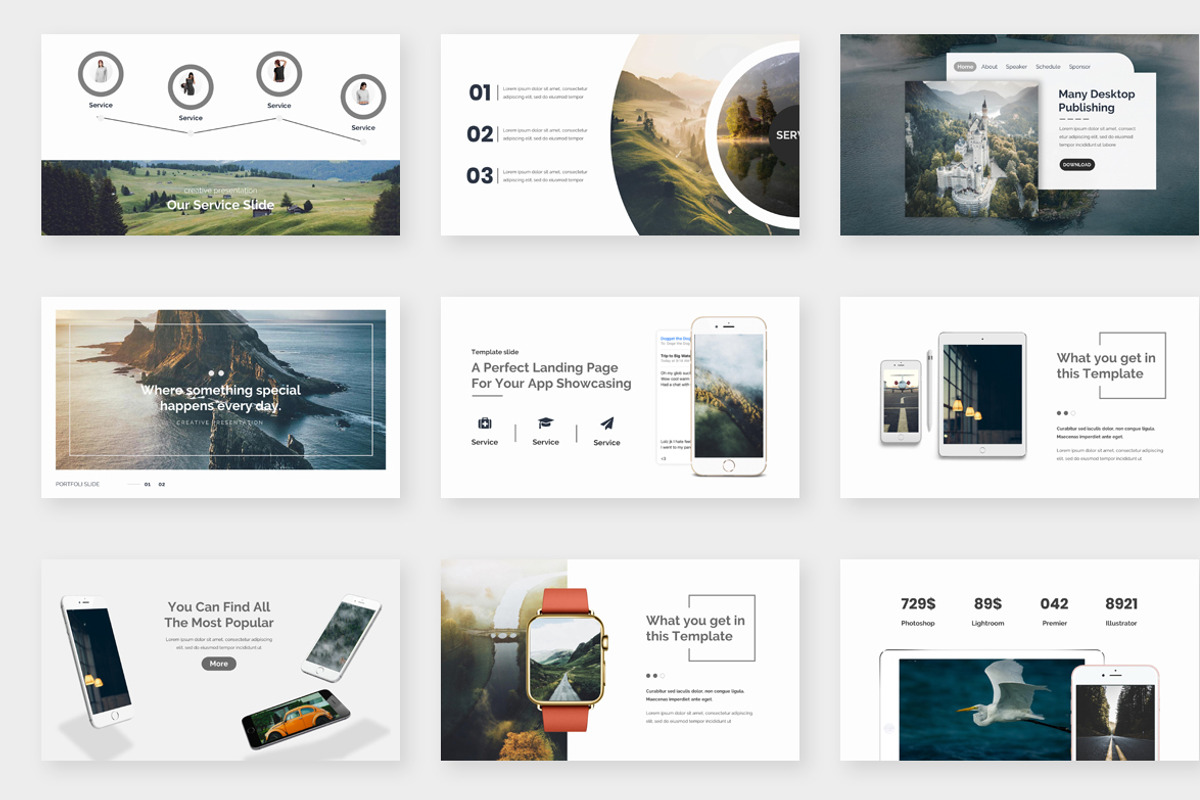Viewport: 1200px width, 800px height.
Task: Tap the home button on the landing page phone
Action: pos(728,465)
